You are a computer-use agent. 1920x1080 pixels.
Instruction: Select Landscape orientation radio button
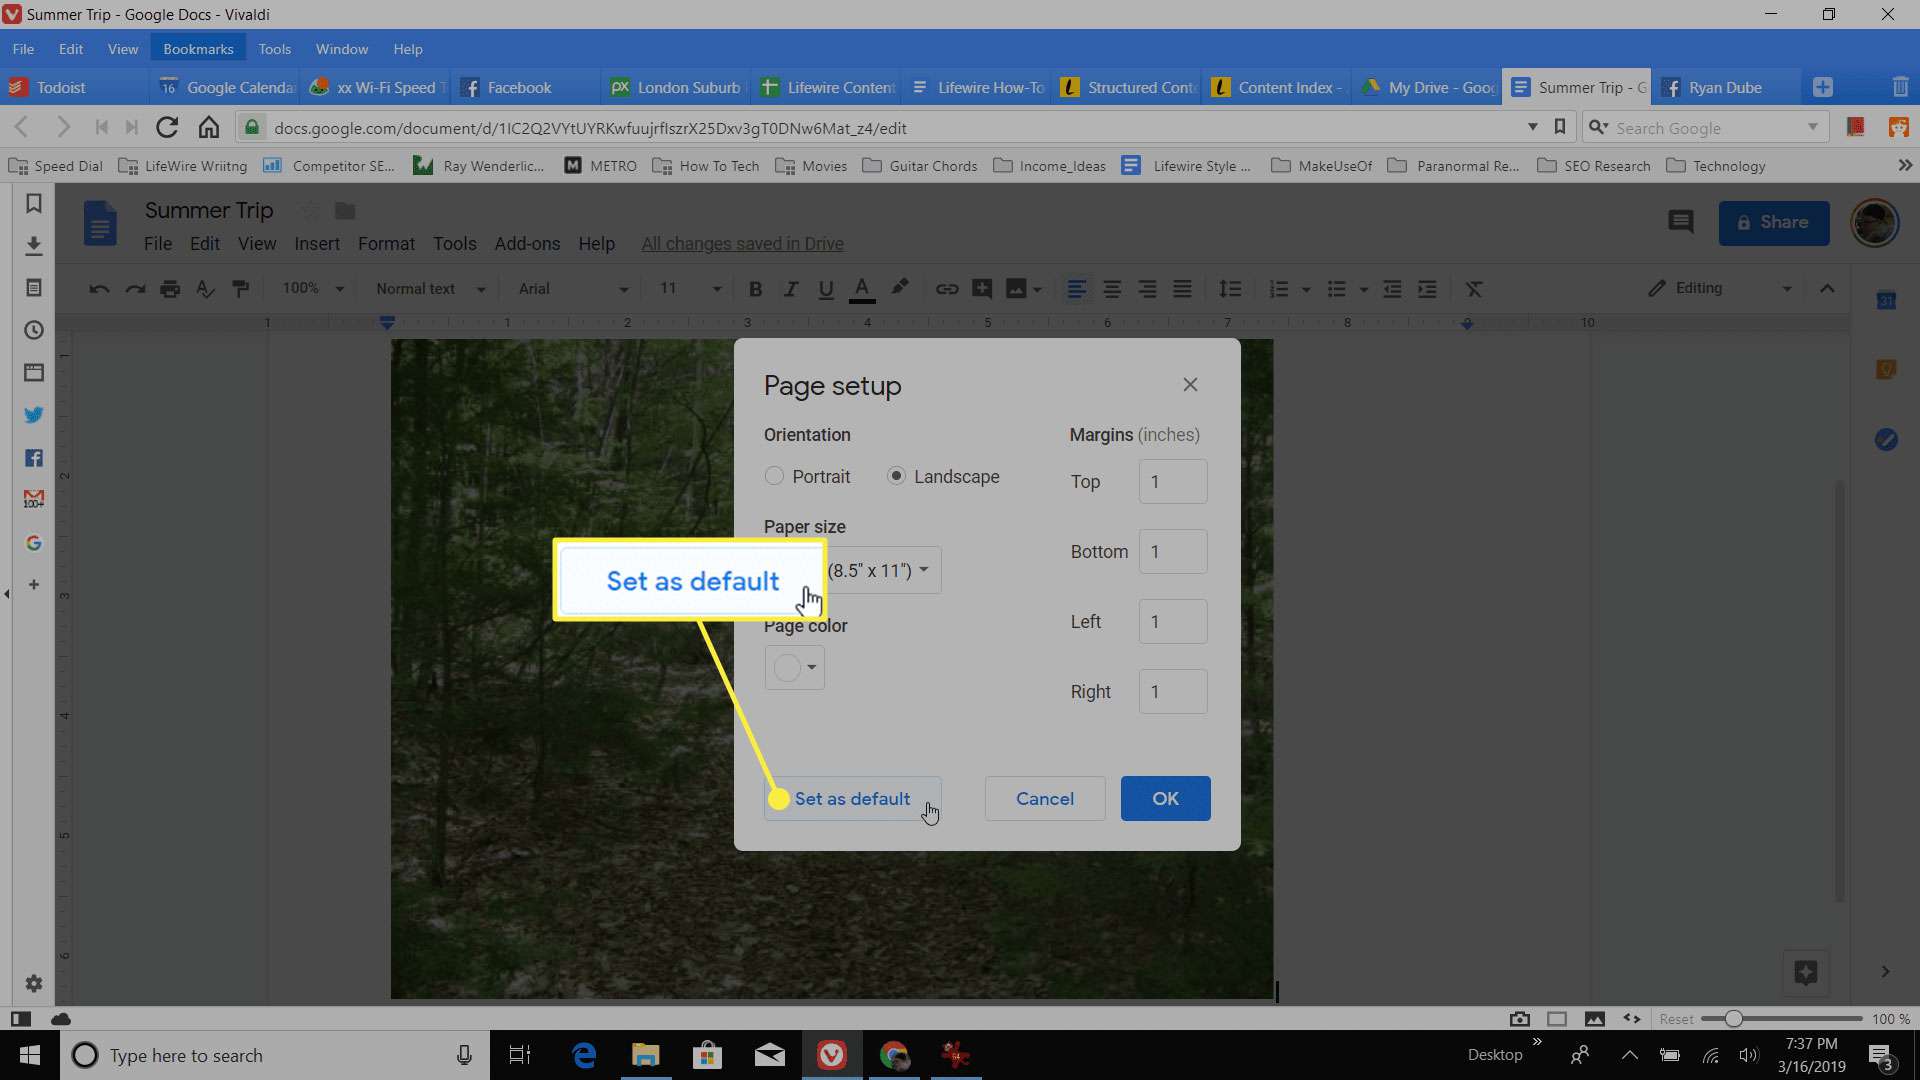coord(897,475)
